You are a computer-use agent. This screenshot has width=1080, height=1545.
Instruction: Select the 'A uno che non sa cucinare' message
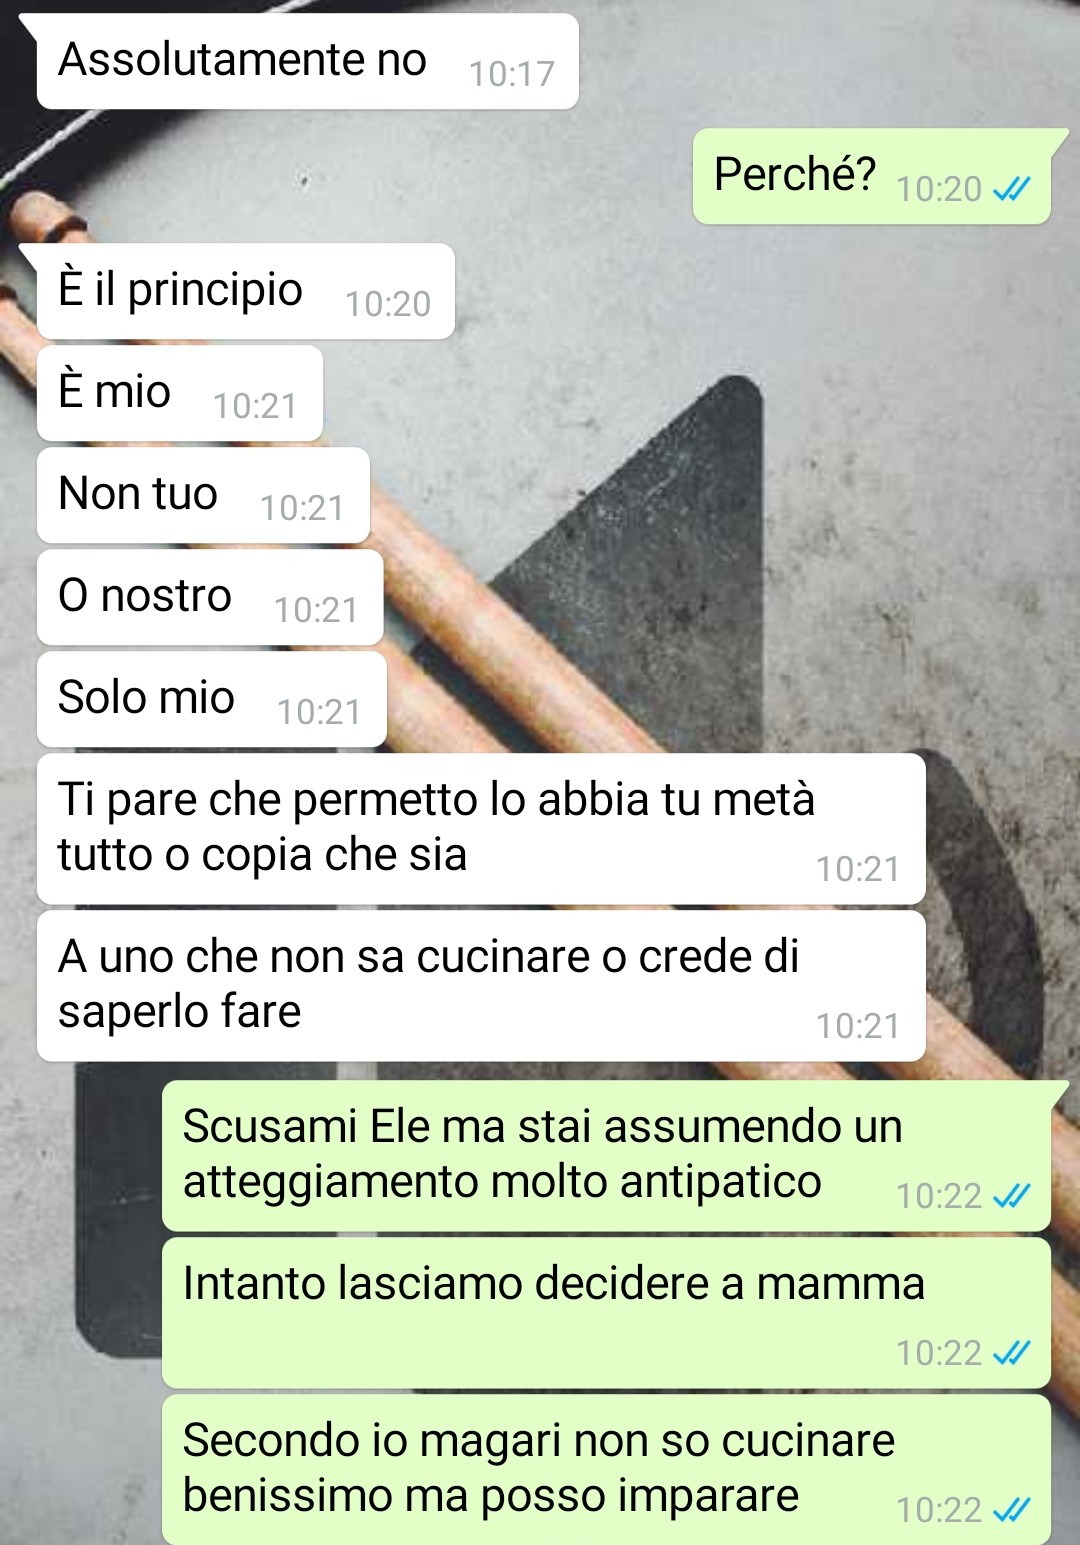coord(481,986)
